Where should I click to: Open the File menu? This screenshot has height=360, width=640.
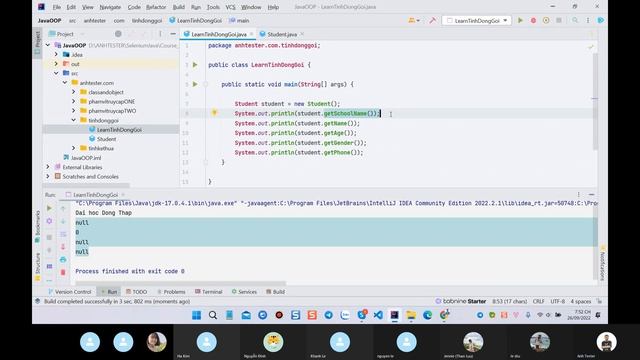(x=57, y=7)
